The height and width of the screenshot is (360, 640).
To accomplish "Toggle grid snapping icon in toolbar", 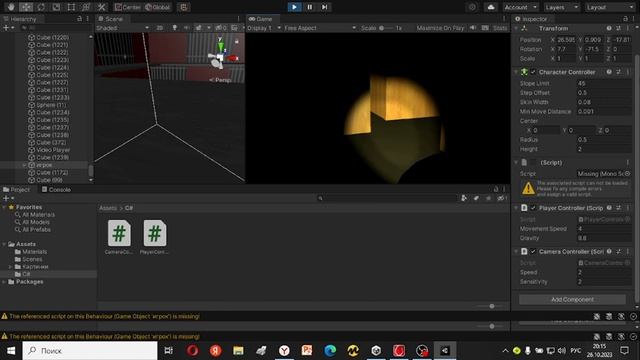I will pyautogui.click(x=184, y=7).
